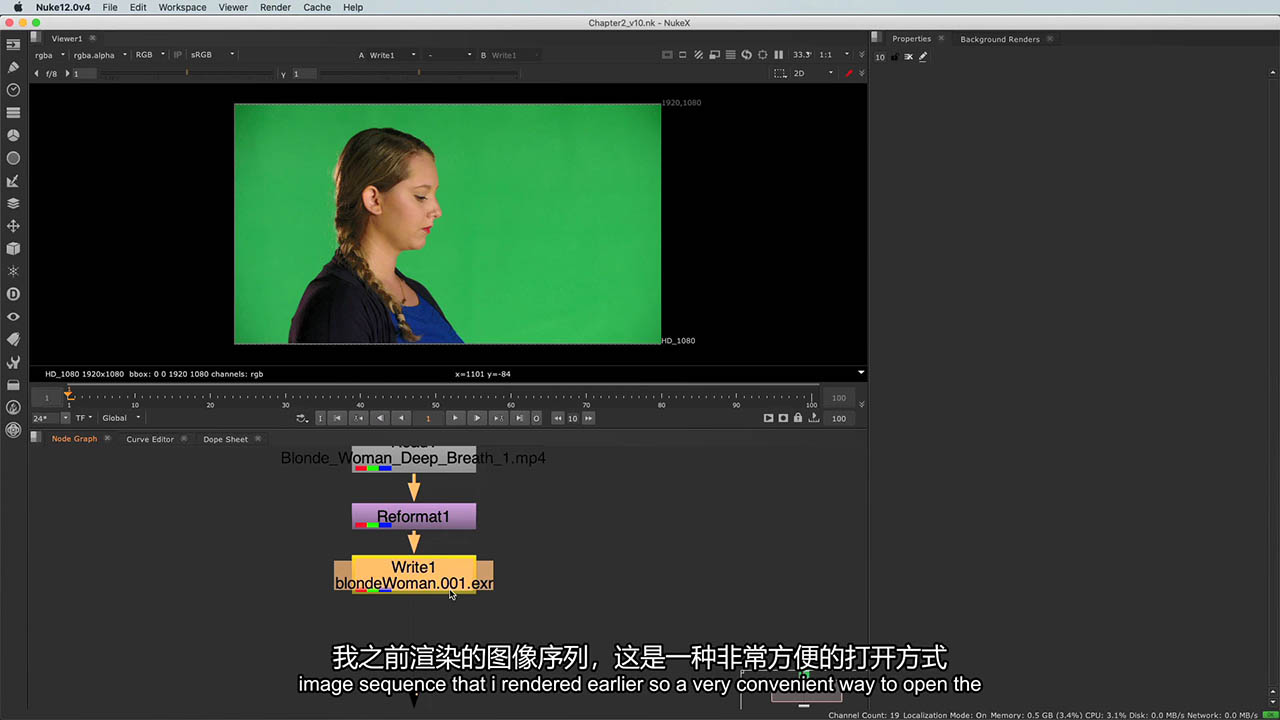
Task: Set the in point I button
Action: [x=321, y=418]
